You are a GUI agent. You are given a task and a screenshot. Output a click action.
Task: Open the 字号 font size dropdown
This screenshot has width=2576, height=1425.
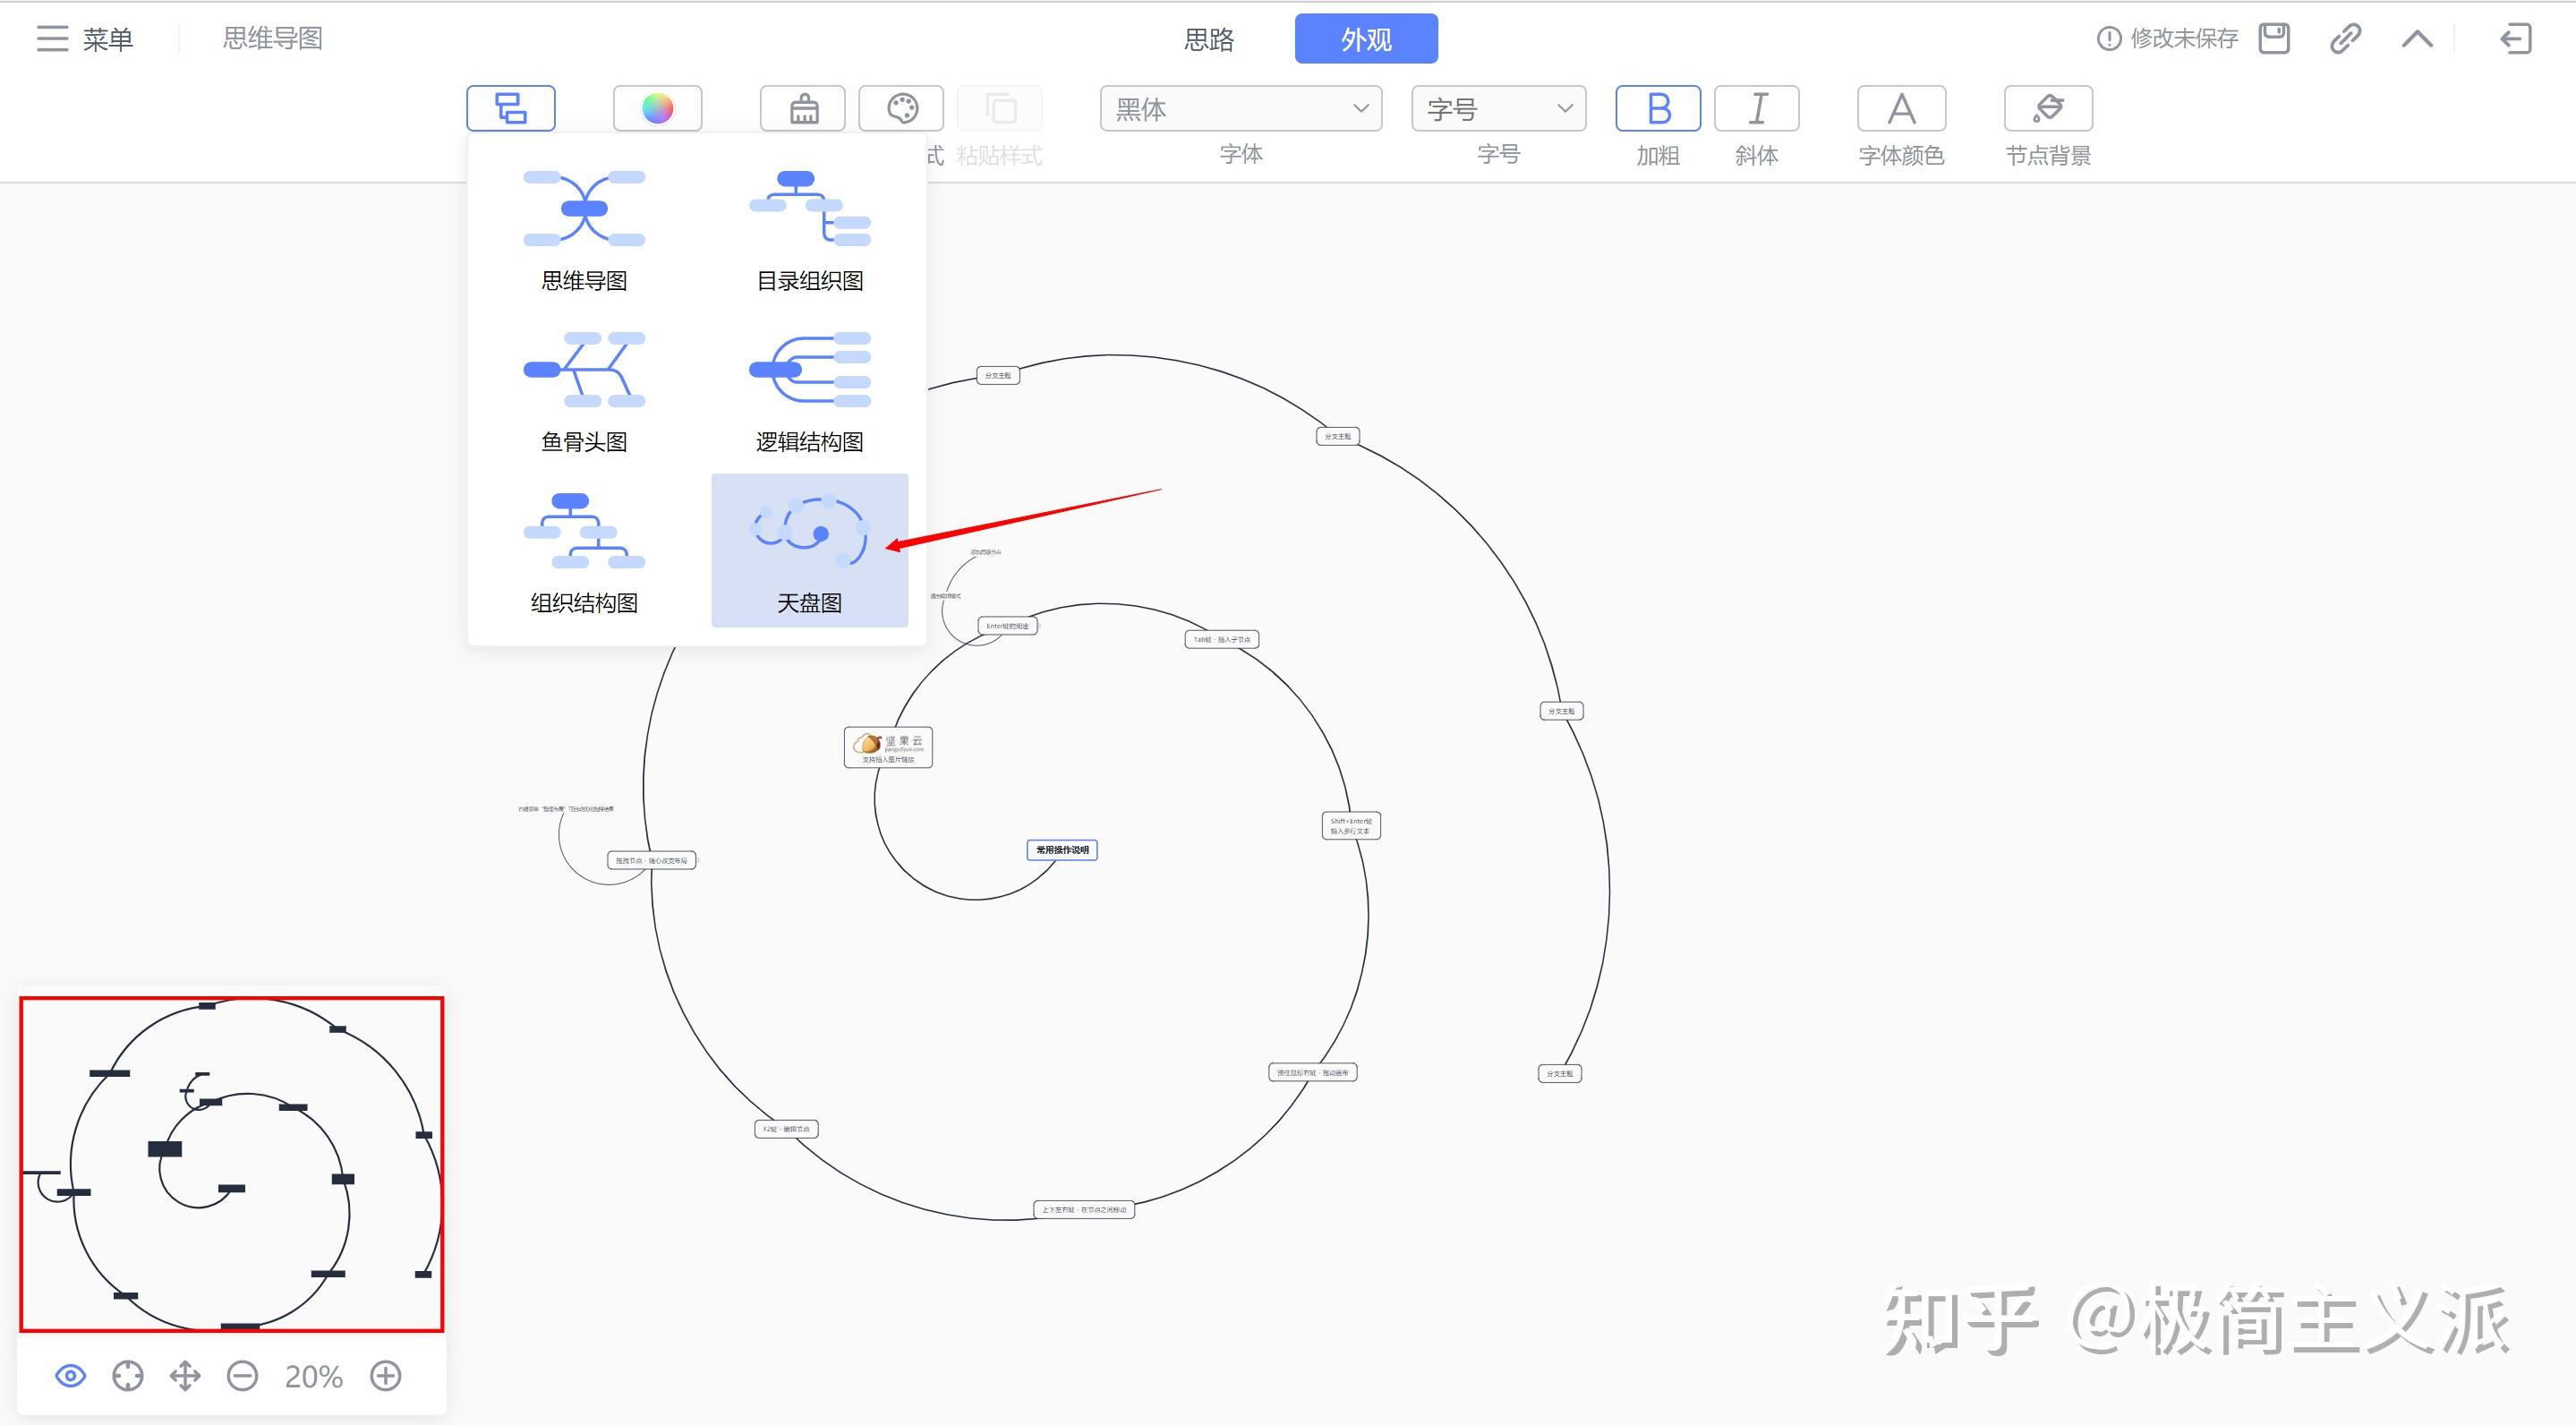coord(1498,108)
